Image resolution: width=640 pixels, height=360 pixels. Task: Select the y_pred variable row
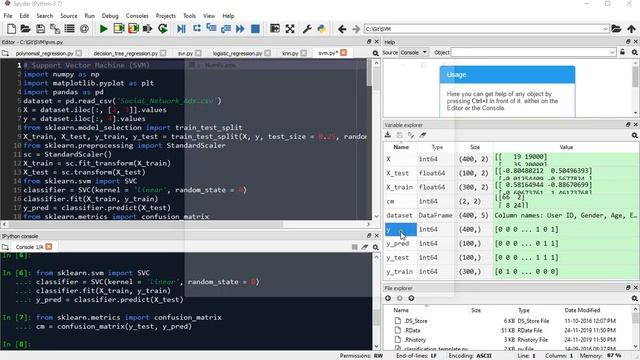tap(511, 244)
